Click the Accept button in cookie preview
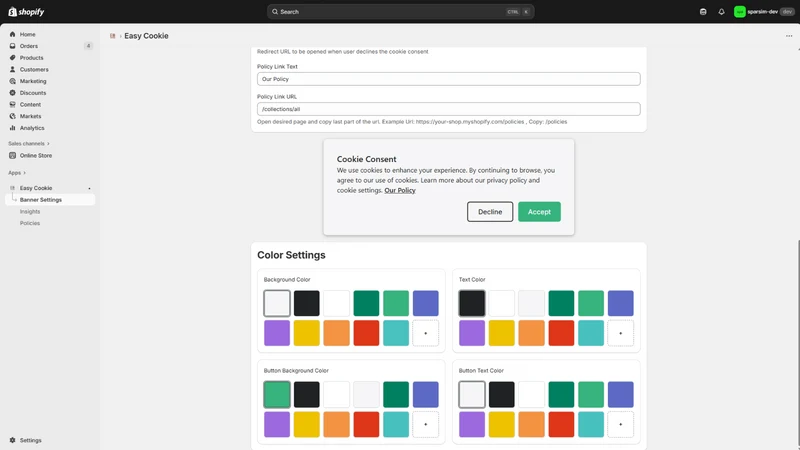The image size is (800, 450). click(539, 212)
